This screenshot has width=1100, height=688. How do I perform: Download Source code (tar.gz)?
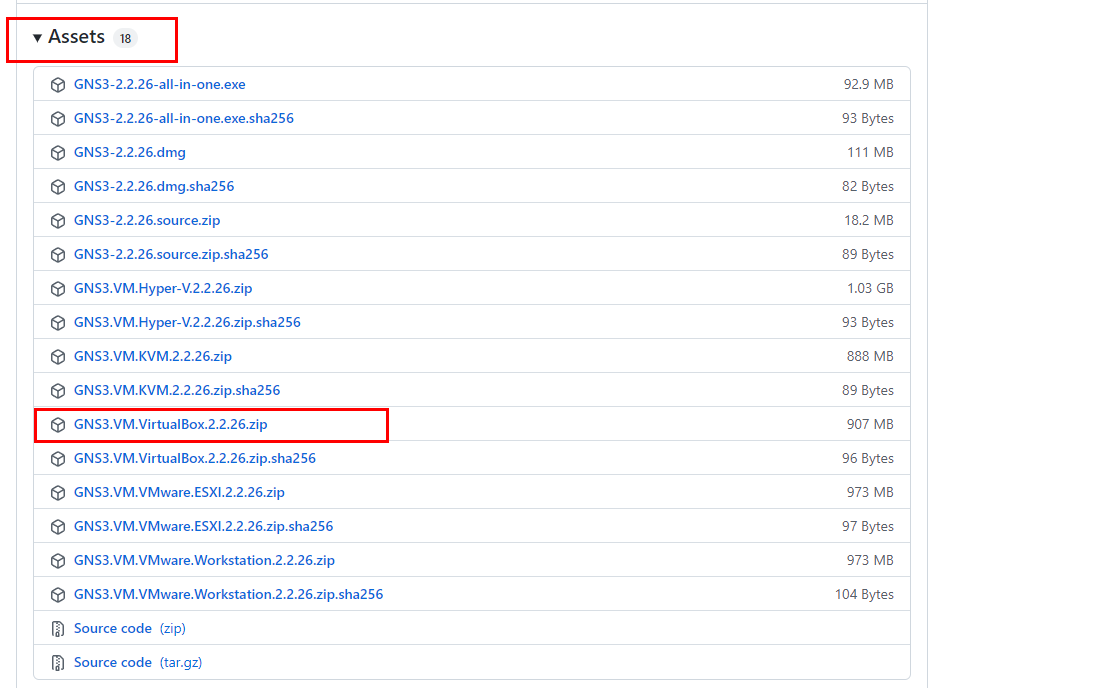click(x=138, y=663)
